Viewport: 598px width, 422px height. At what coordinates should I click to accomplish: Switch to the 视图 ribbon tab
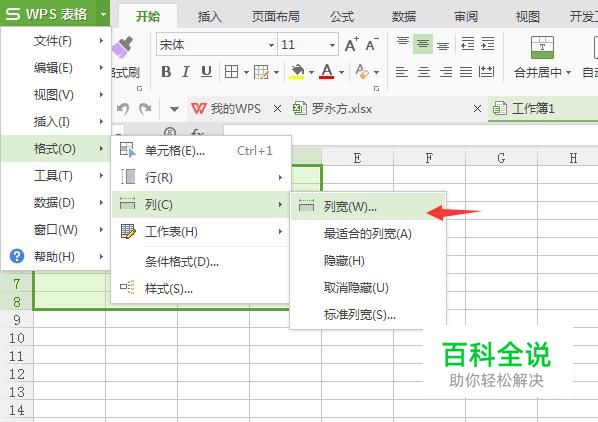tap(527, 16)
